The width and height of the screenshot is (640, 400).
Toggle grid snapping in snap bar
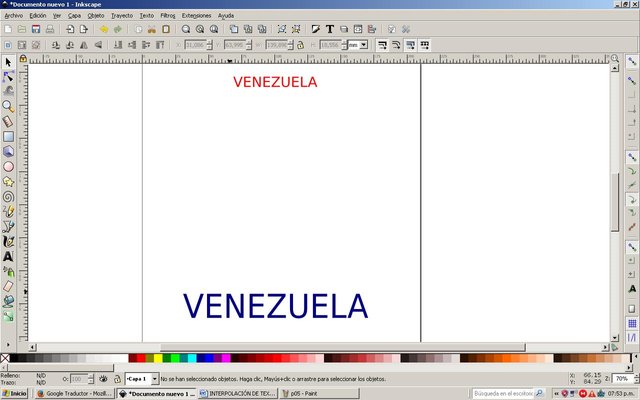(632, 324)
